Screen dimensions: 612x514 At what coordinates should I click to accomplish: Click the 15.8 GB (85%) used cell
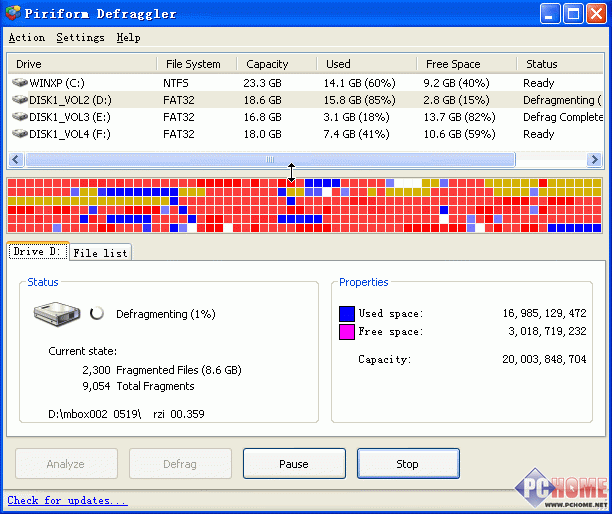tap(359, 100)
